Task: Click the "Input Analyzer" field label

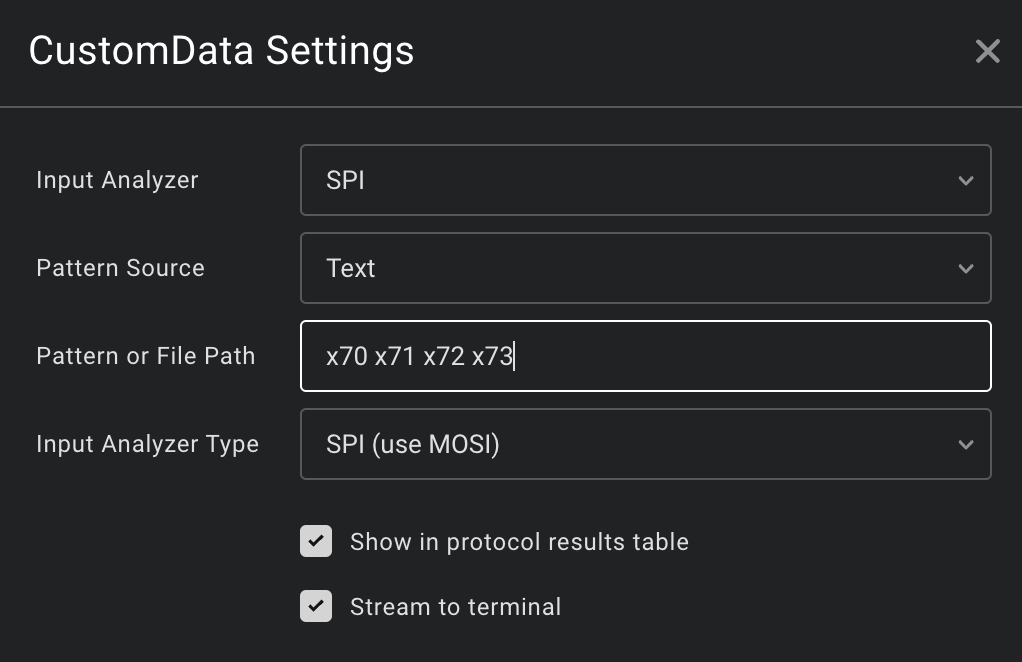Action: (117, 180)
